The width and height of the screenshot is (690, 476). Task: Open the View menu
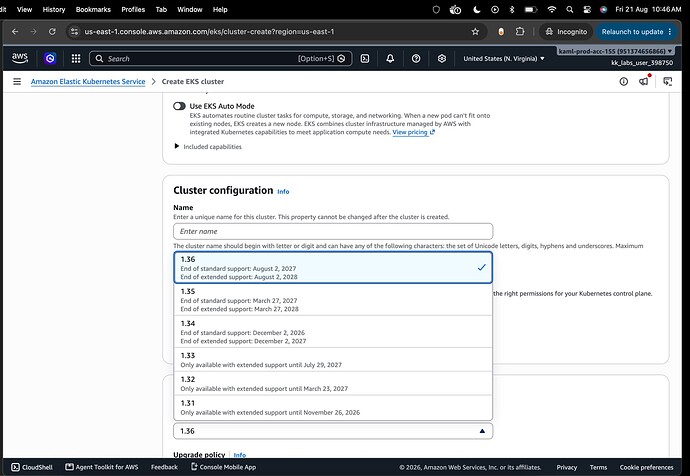point(24,9)
